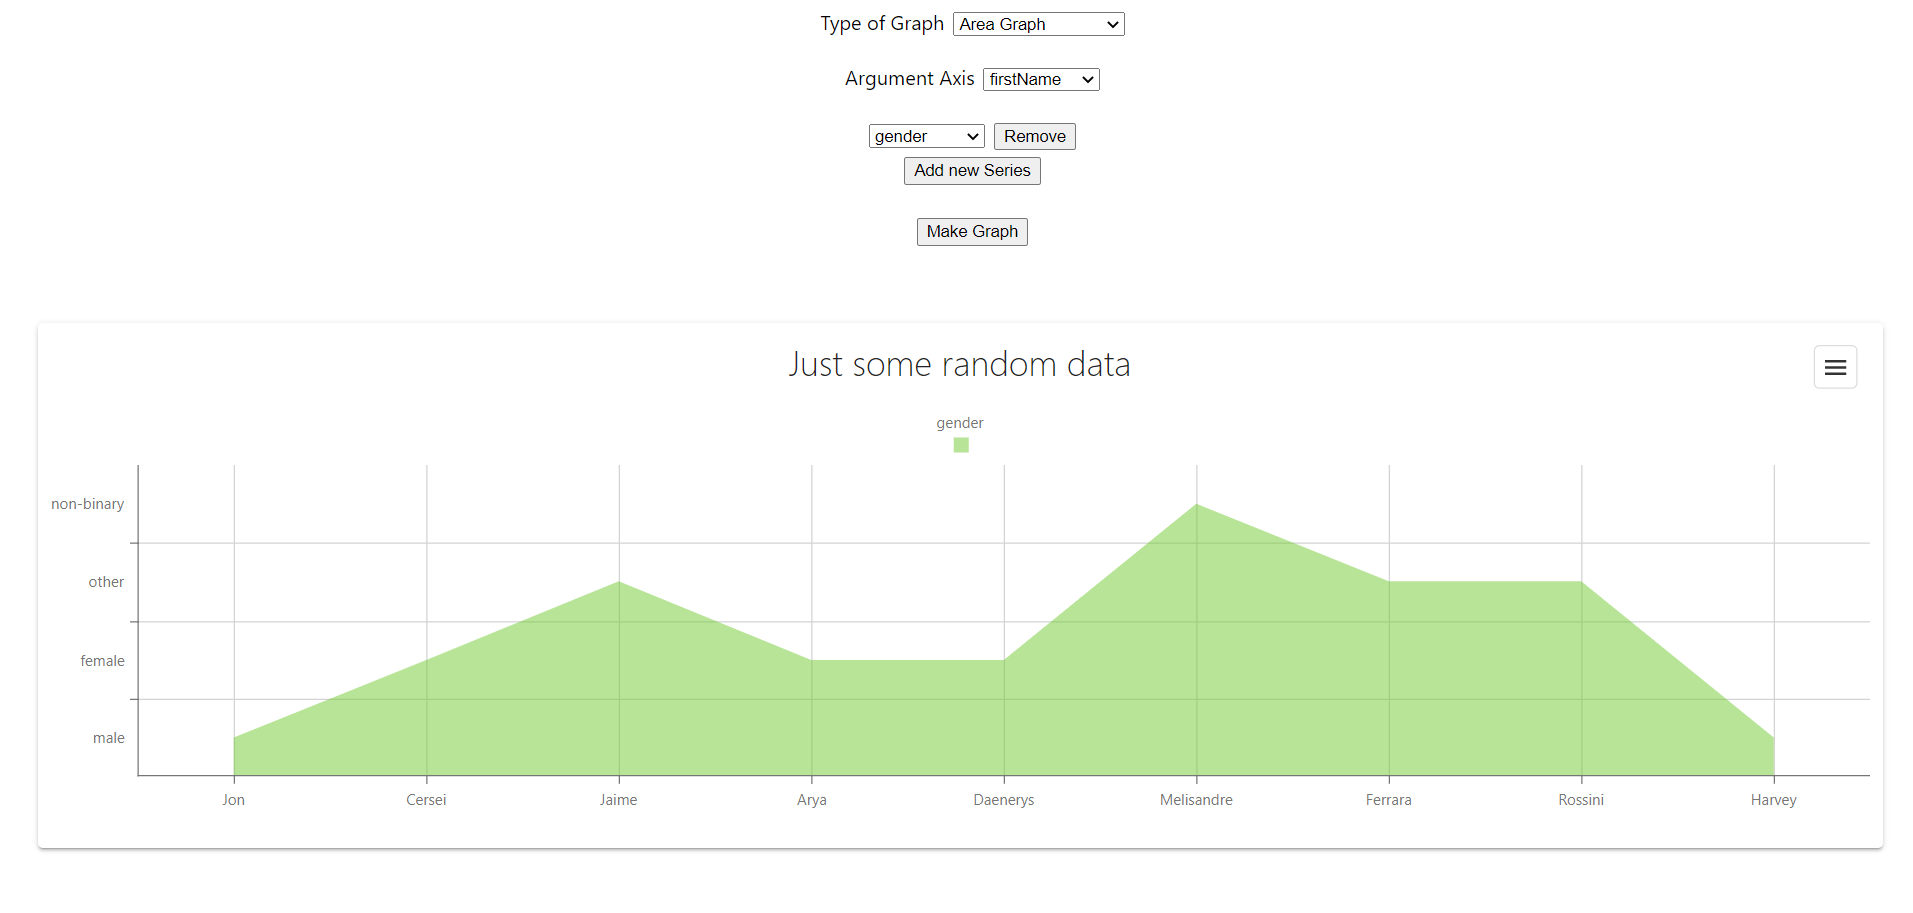Screen dimensions: 1913x913
Task: Open the Type of Graph dropdown
Action: 1038,24
